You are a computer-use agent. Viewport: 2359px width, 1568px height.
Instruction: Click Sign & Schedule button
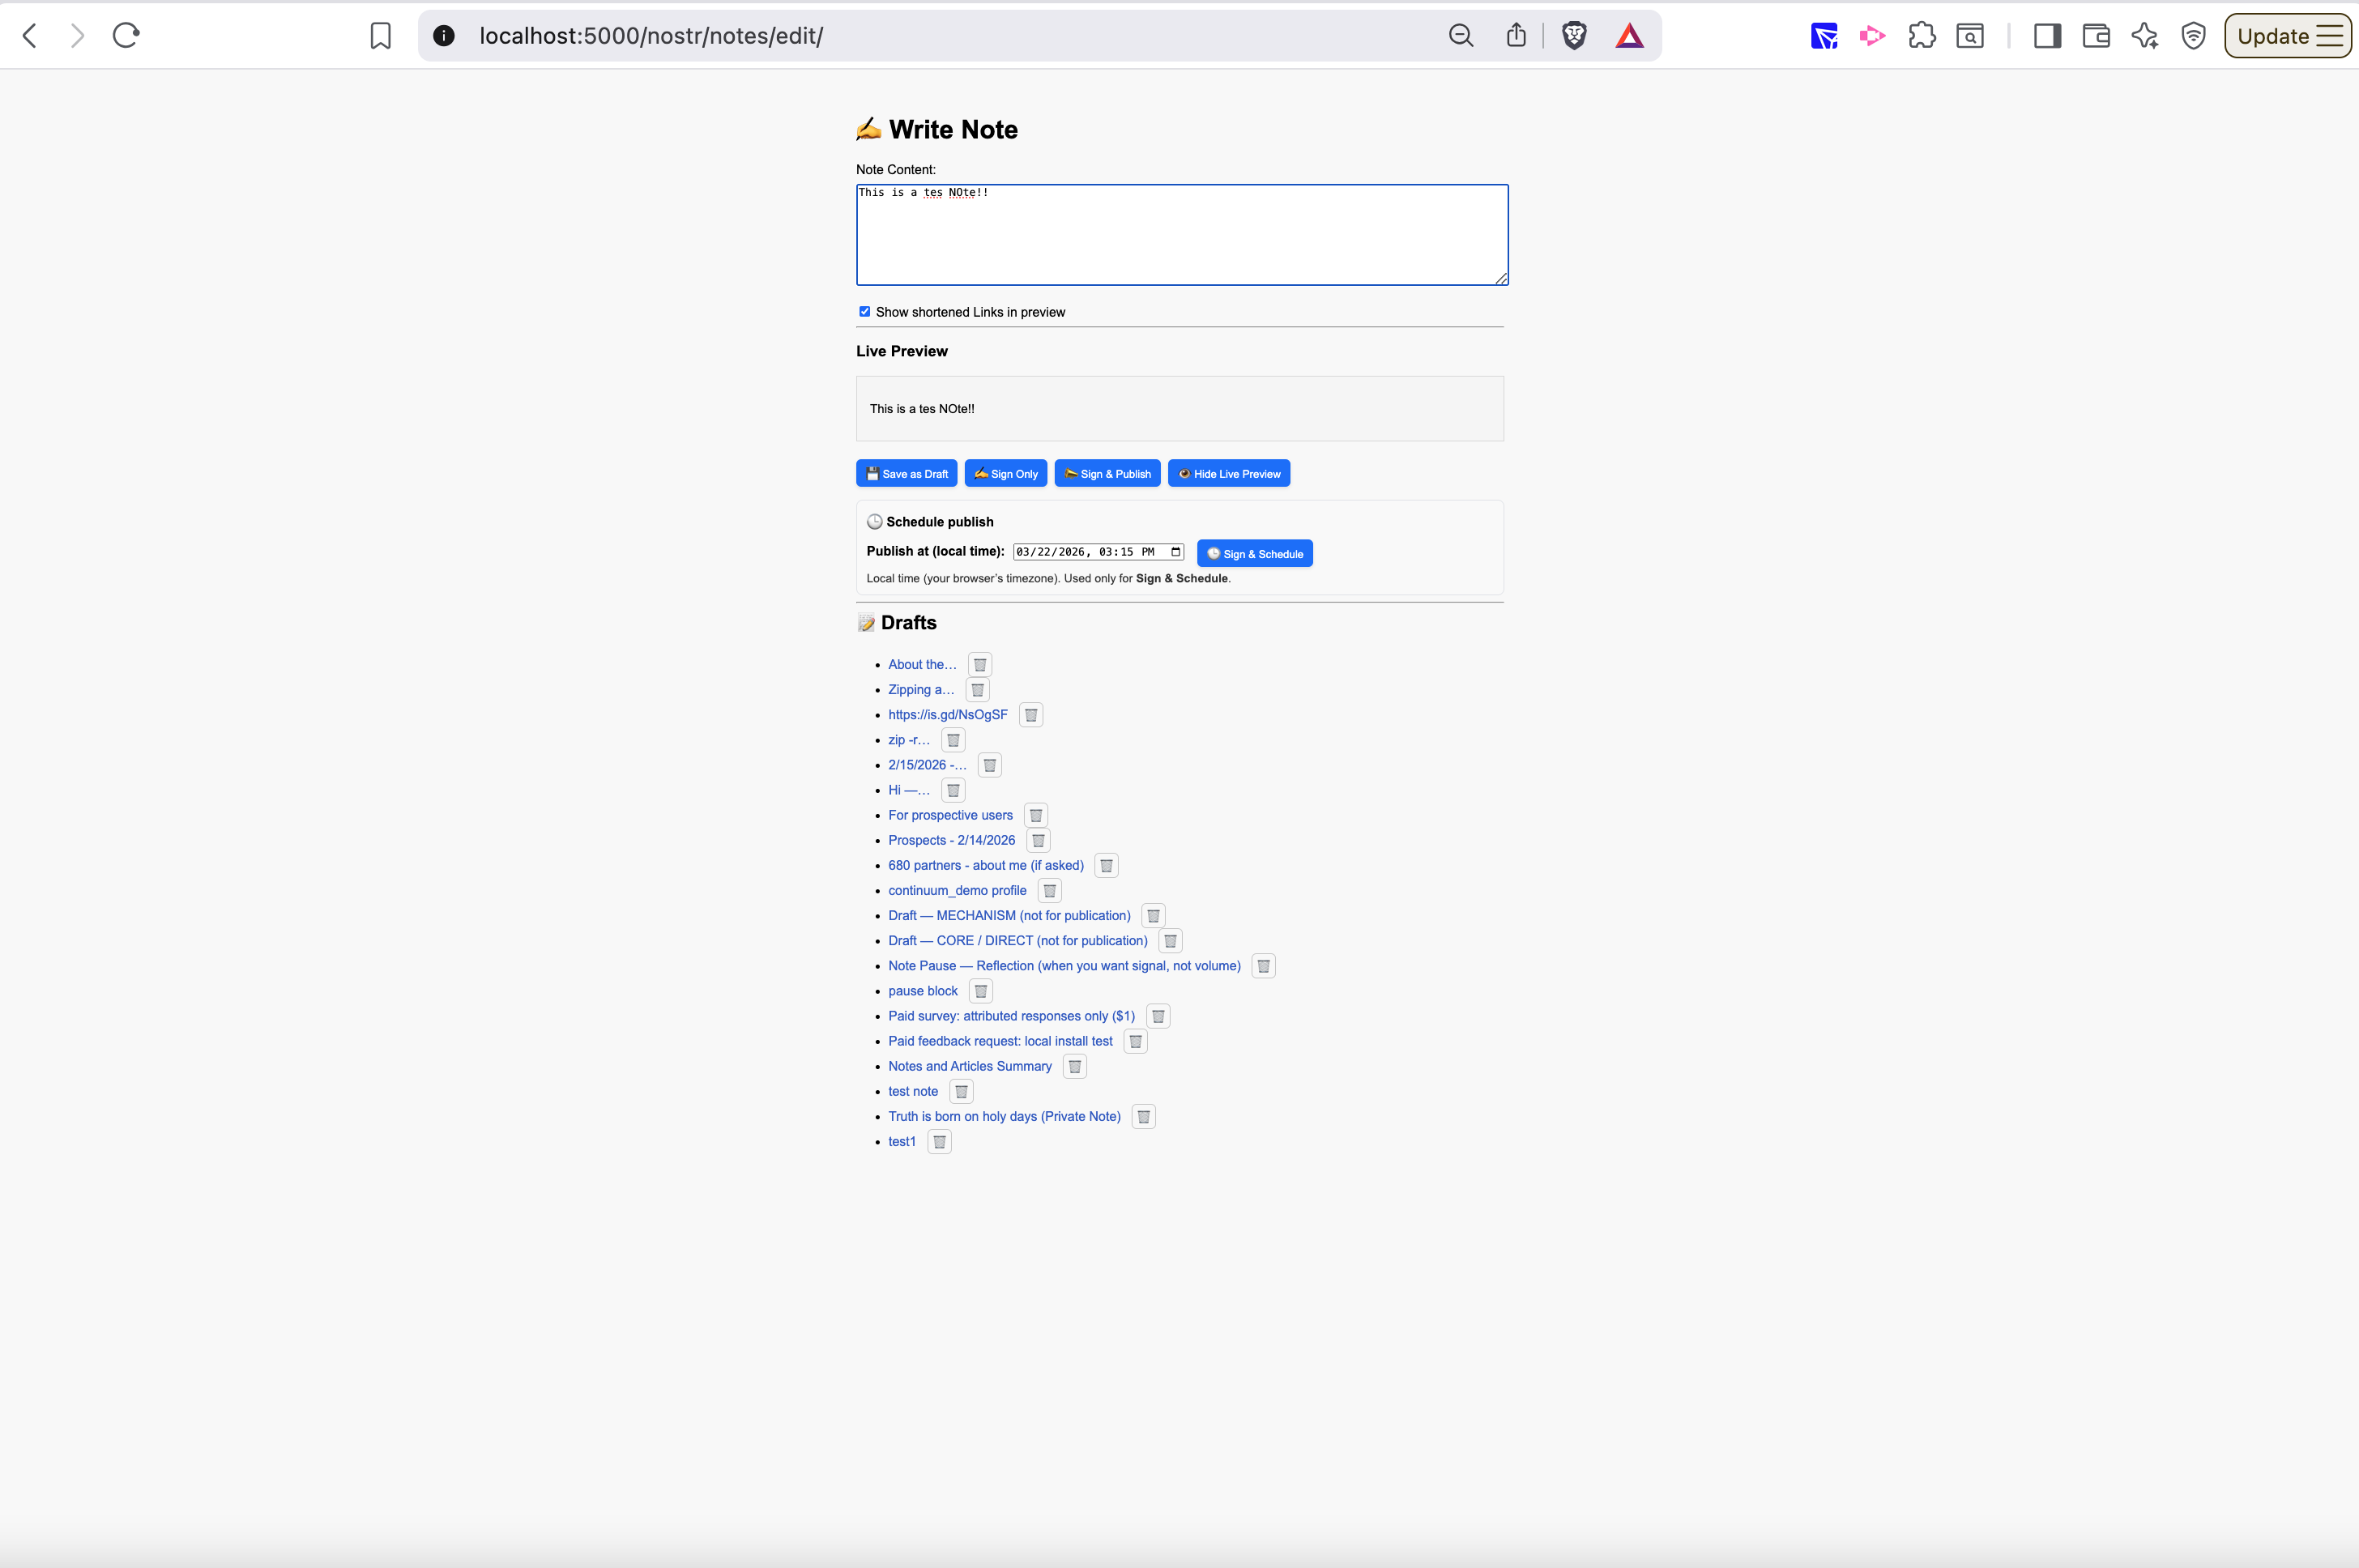[x=1254, y=554]
